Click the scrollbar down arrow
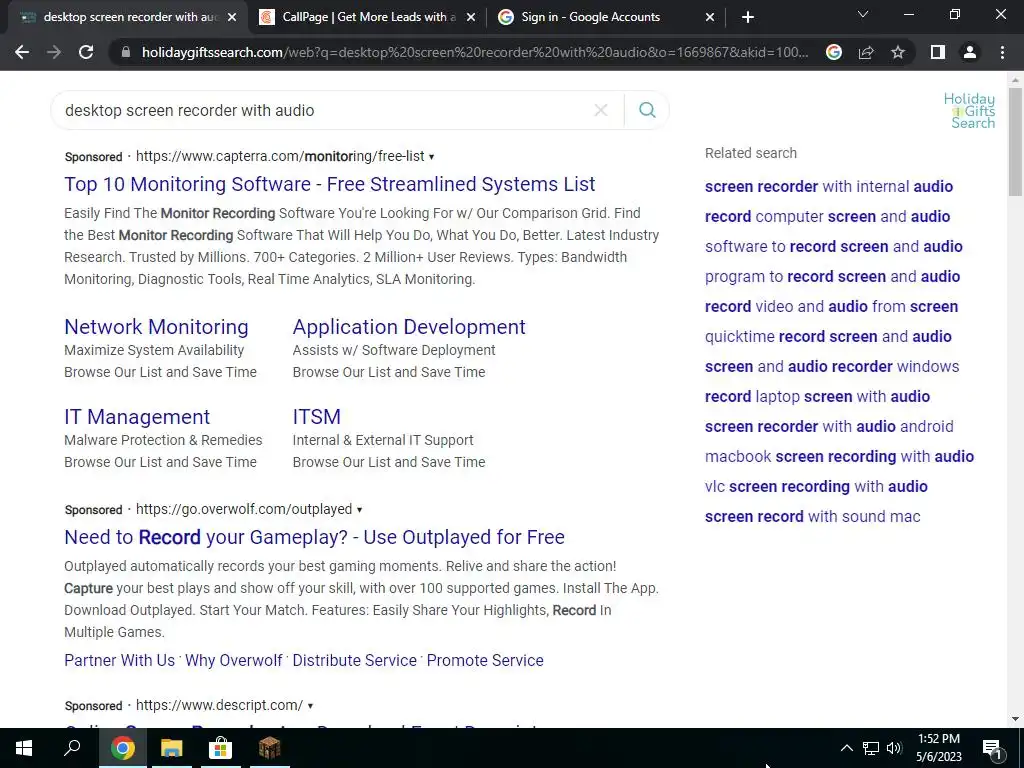This screenshot has width=1024, height=768. (x=1015, y=719)
